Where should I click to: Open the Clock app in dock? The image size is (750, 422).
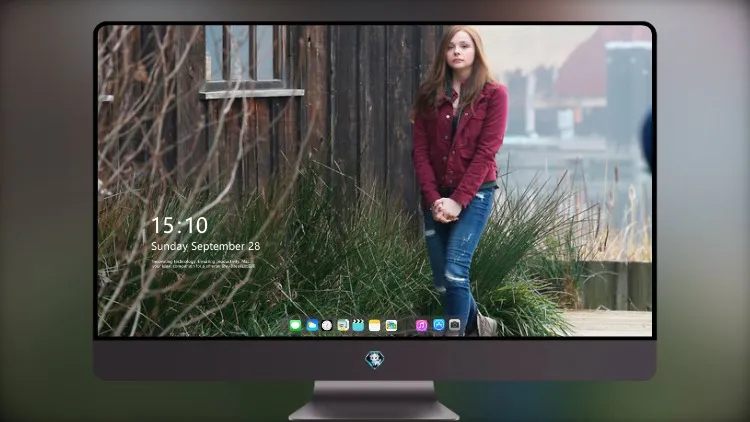point(327,325)
